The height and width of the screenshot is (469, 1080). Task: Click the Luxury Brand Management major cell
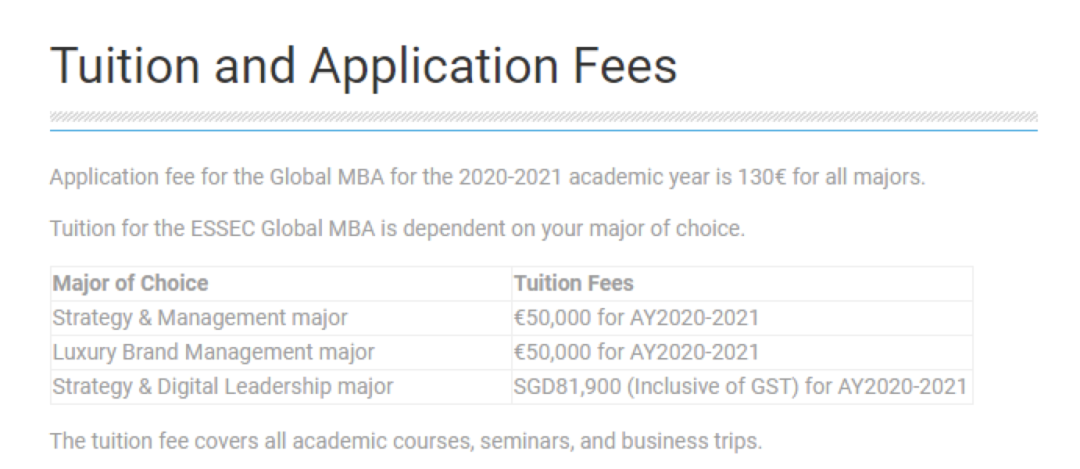(x=281, y=352)
